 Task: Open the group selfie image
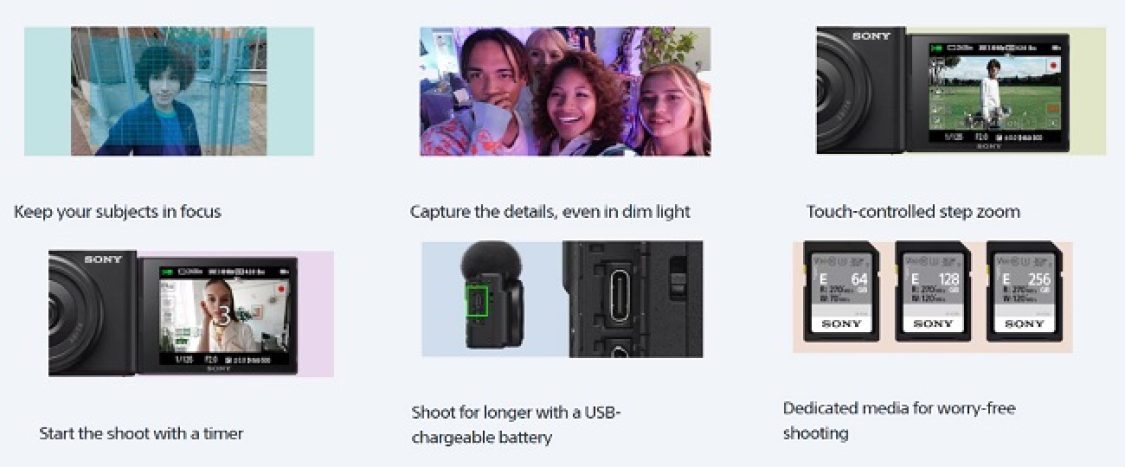point(565,91)
